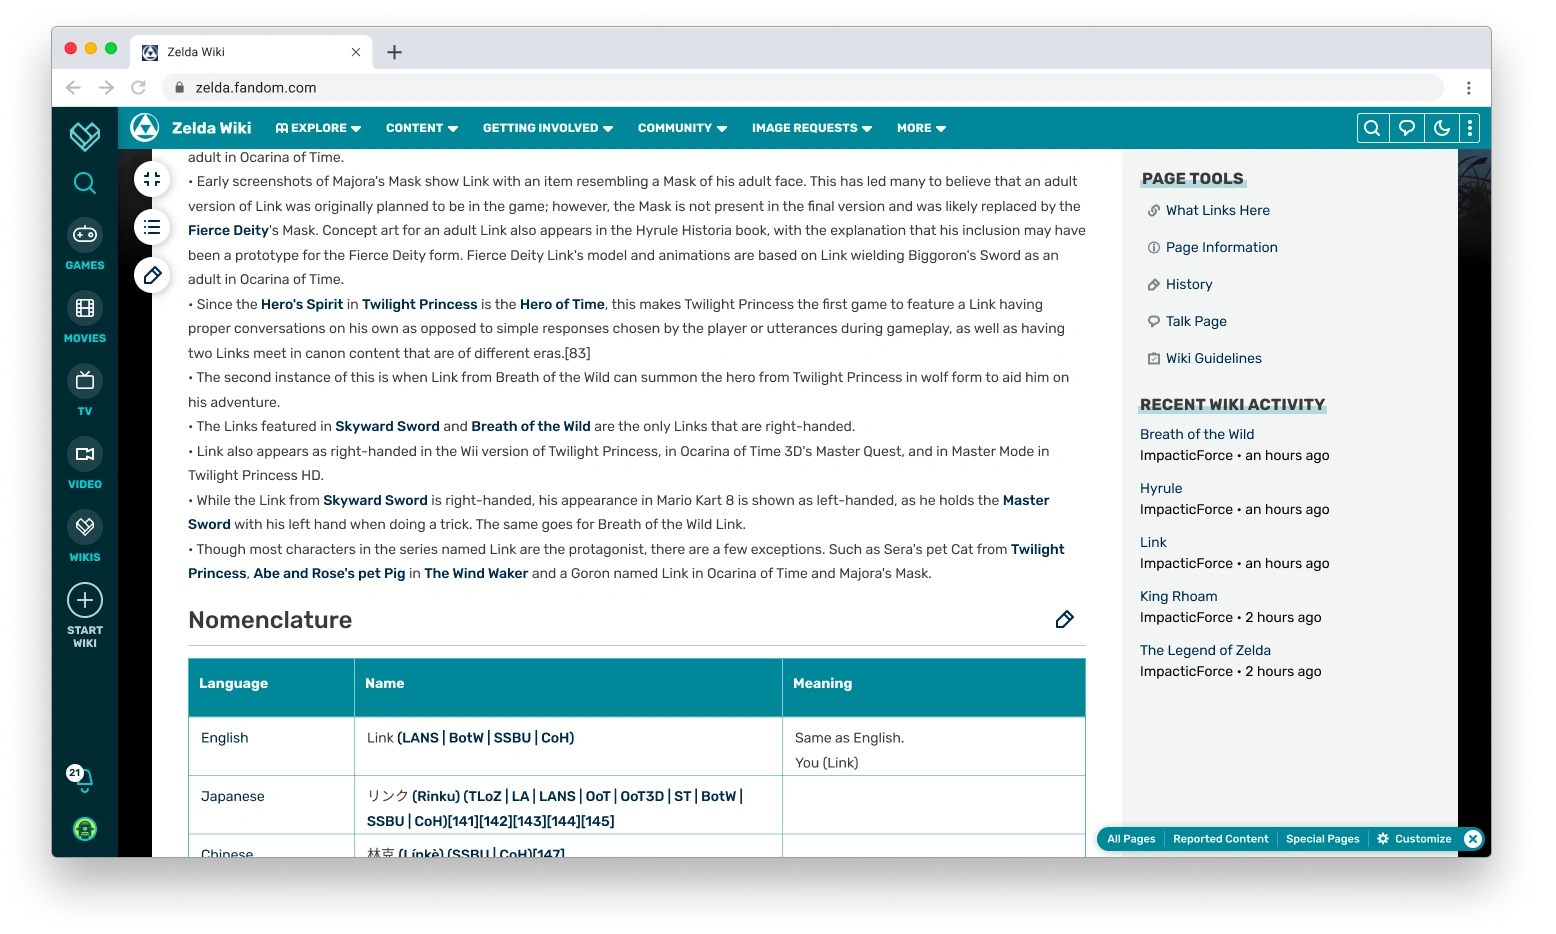This screenshot has width=1556, height=934.
Task: Open the Talk Page link
Action: tap(1196, 321)
